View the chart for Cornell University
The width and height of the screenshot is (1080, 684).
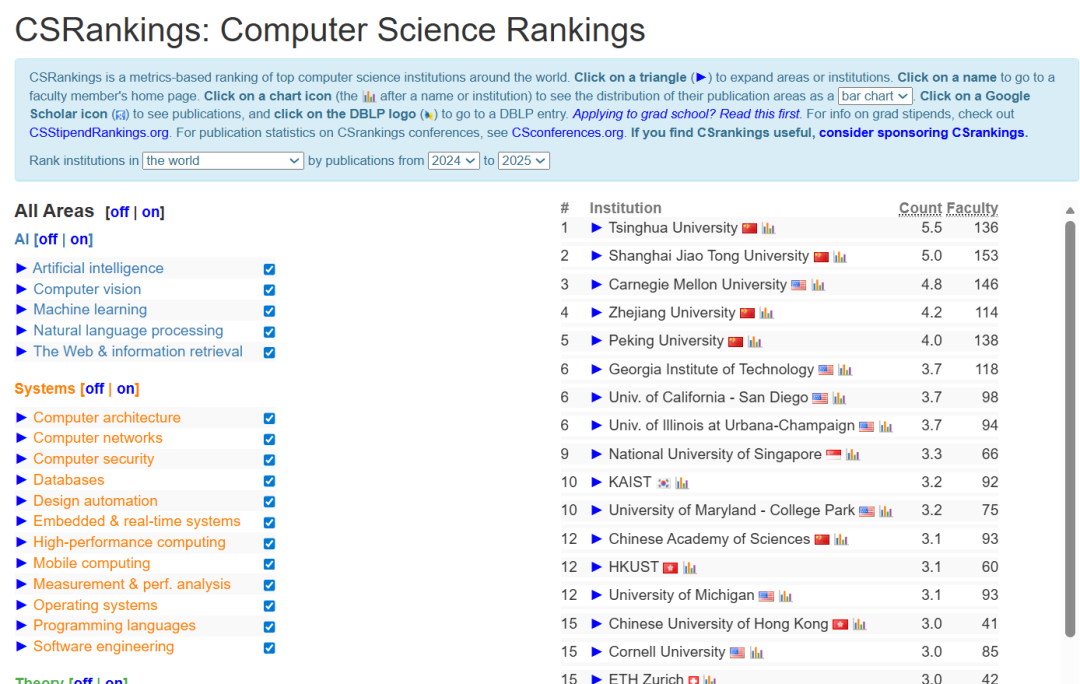point(756,653)
